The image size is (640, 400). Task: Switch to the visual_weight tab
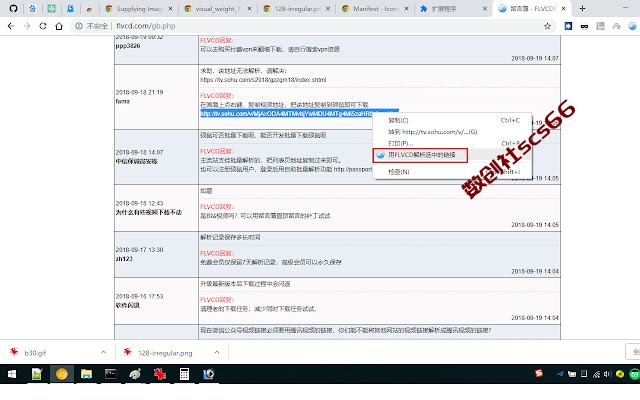tap(218, 9)
